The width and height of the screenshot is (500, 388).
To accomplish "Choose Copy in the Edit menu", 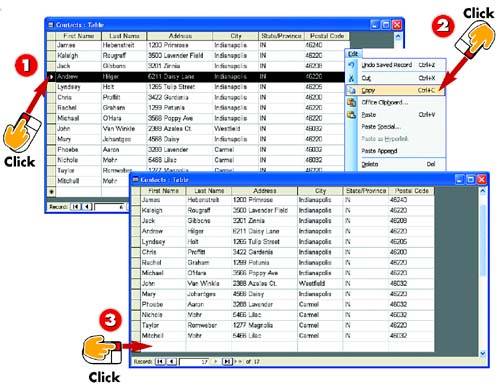I will (396, 90).
